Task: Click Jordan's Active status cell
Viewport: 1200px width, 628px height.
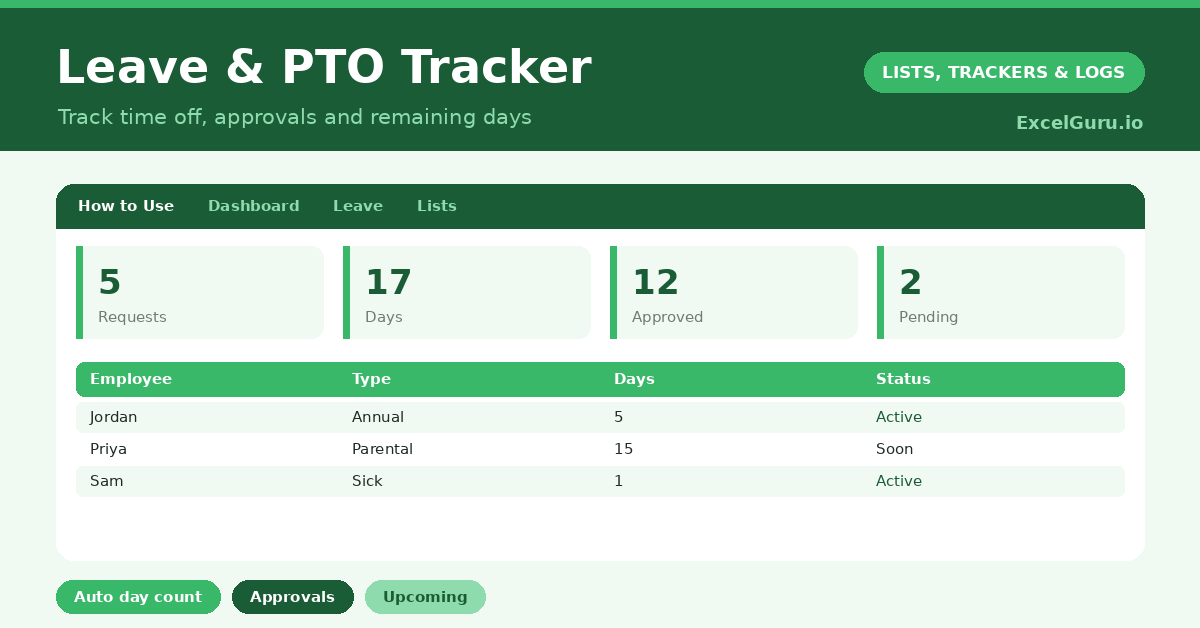Action: click(899, 417)
